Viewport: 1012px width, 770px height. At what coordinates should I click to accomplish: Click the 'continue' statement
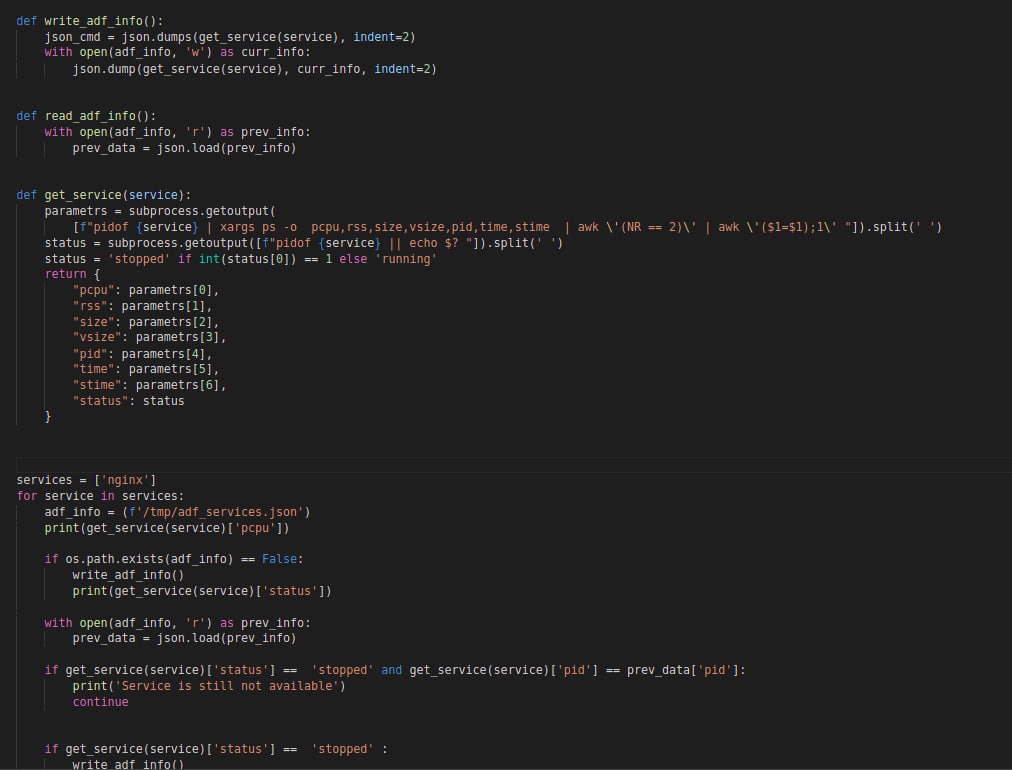(x=101, y=702)
